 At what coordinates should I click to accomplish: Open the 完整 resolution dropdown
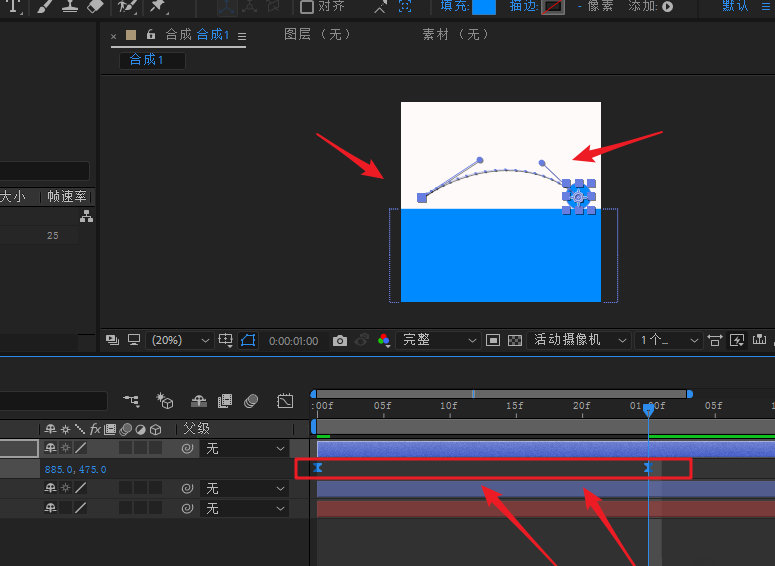[439, 341]
